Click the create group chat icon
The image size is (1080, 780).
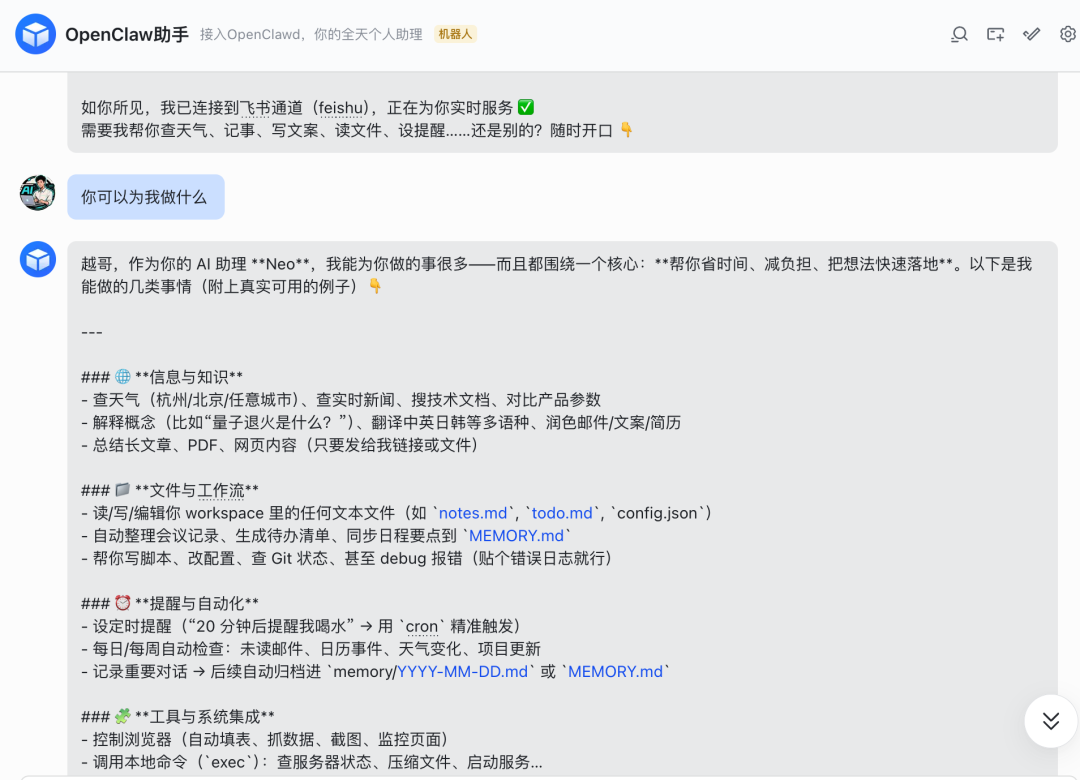(x=995, y=34)
